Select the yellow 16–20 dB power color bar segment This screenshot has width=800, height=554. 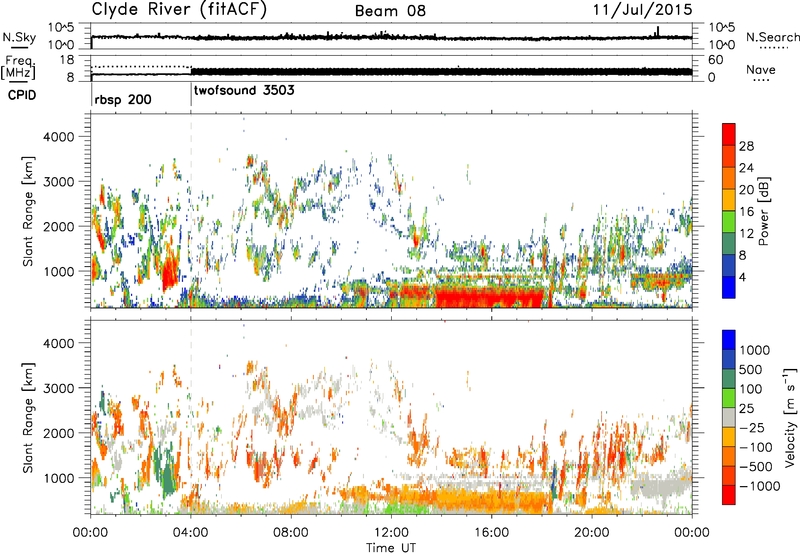pyautogui.click(x=729, y=200)
